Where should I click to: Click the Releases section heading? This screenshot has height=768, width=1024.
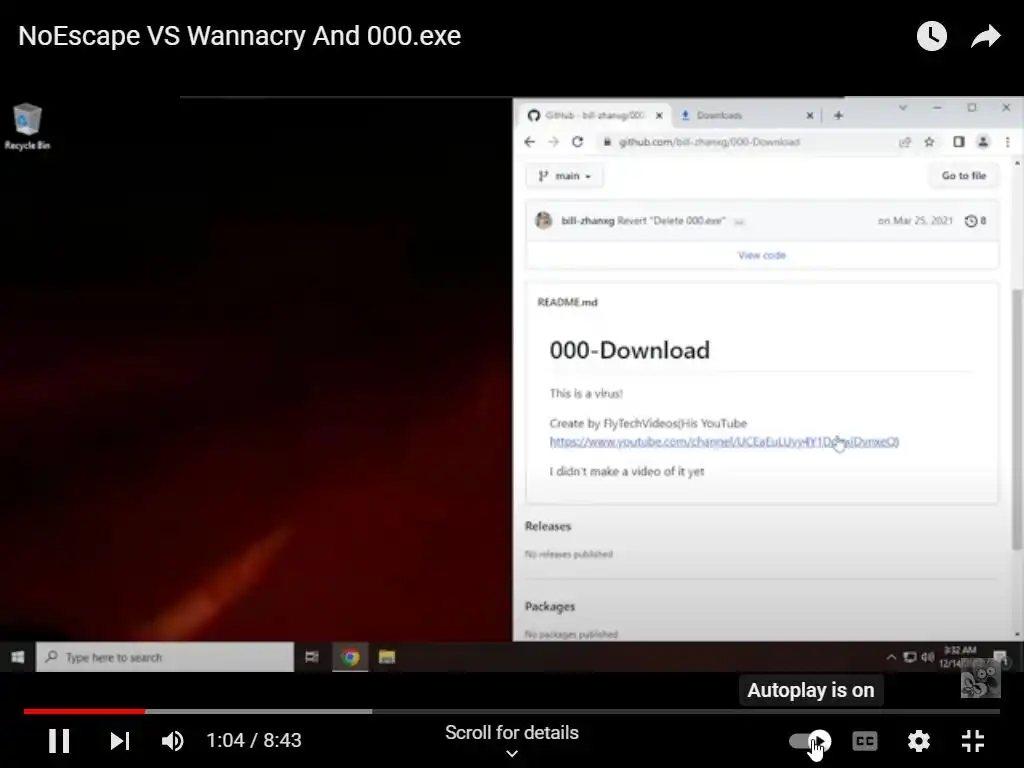(x=548, y=526)
